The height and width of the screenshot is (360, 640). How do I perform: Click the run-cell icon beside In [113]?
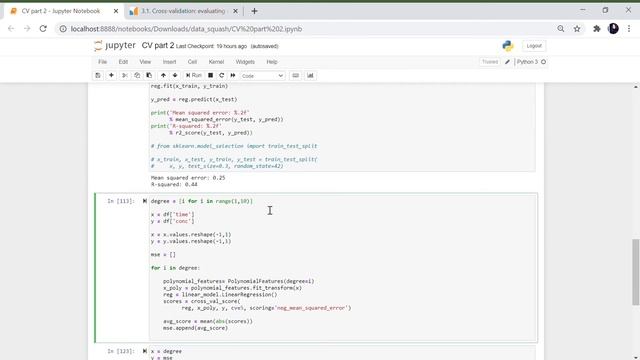pyautogui.click(x=144, y=201)
